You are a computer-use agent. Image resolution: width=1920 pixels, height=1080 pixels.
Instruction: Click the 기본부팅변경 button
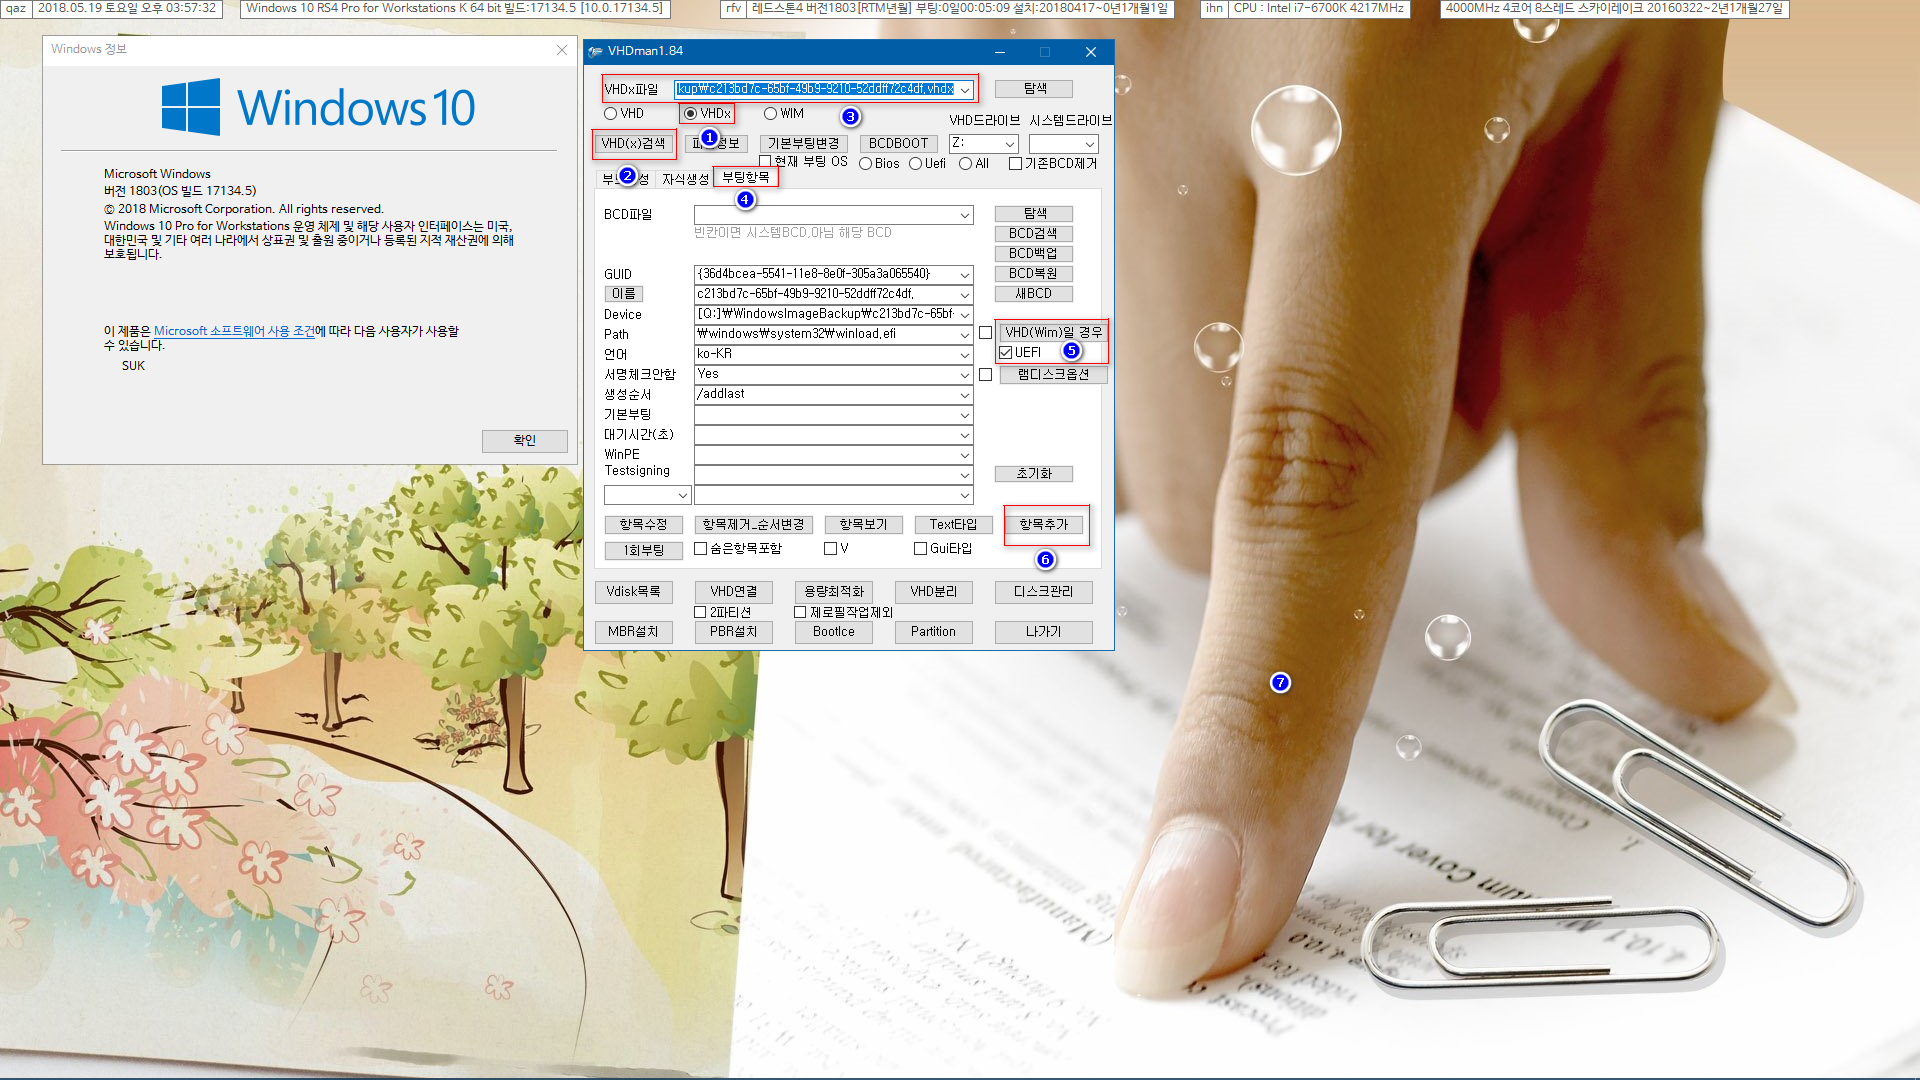[x=804, y=144]
